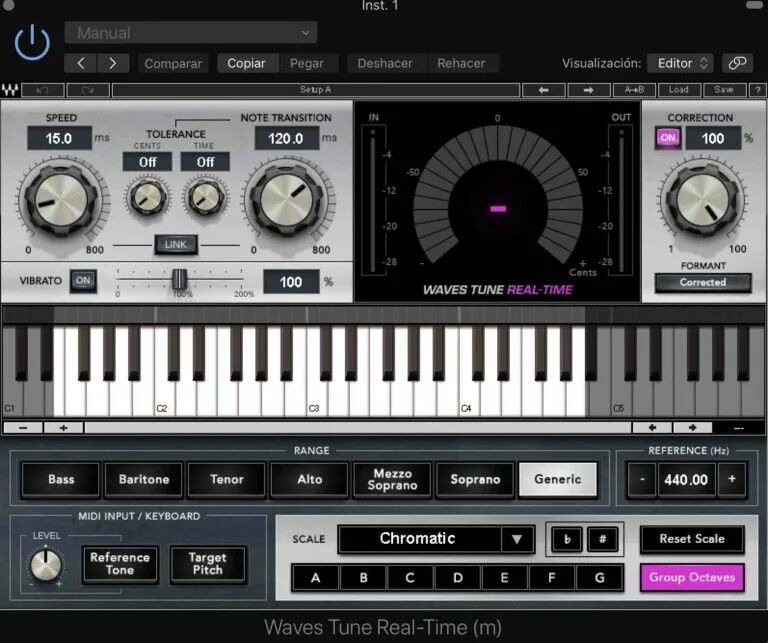
Task: Click the Vibrato percent value 100
Action: [291, 282]
